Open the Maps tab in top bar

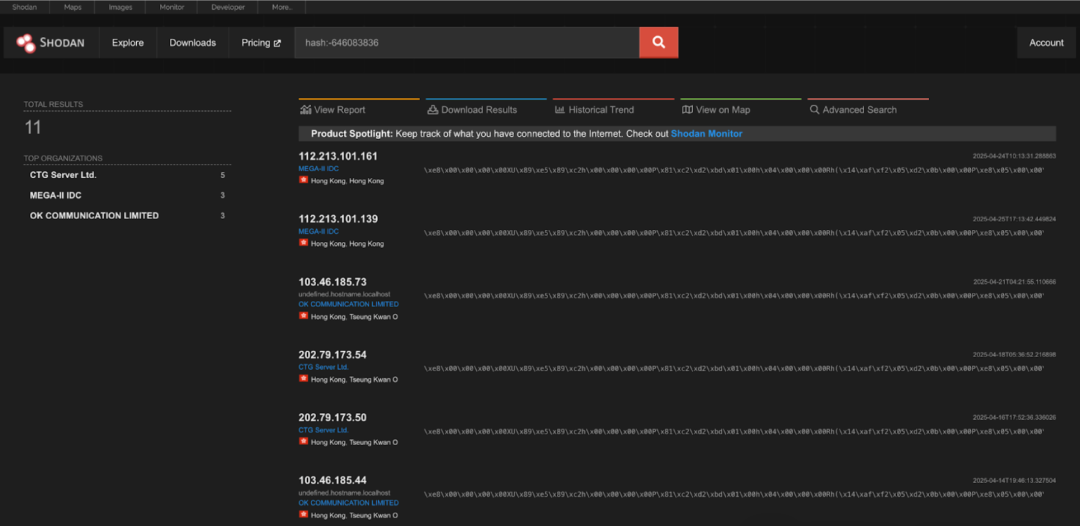[72, 7]
